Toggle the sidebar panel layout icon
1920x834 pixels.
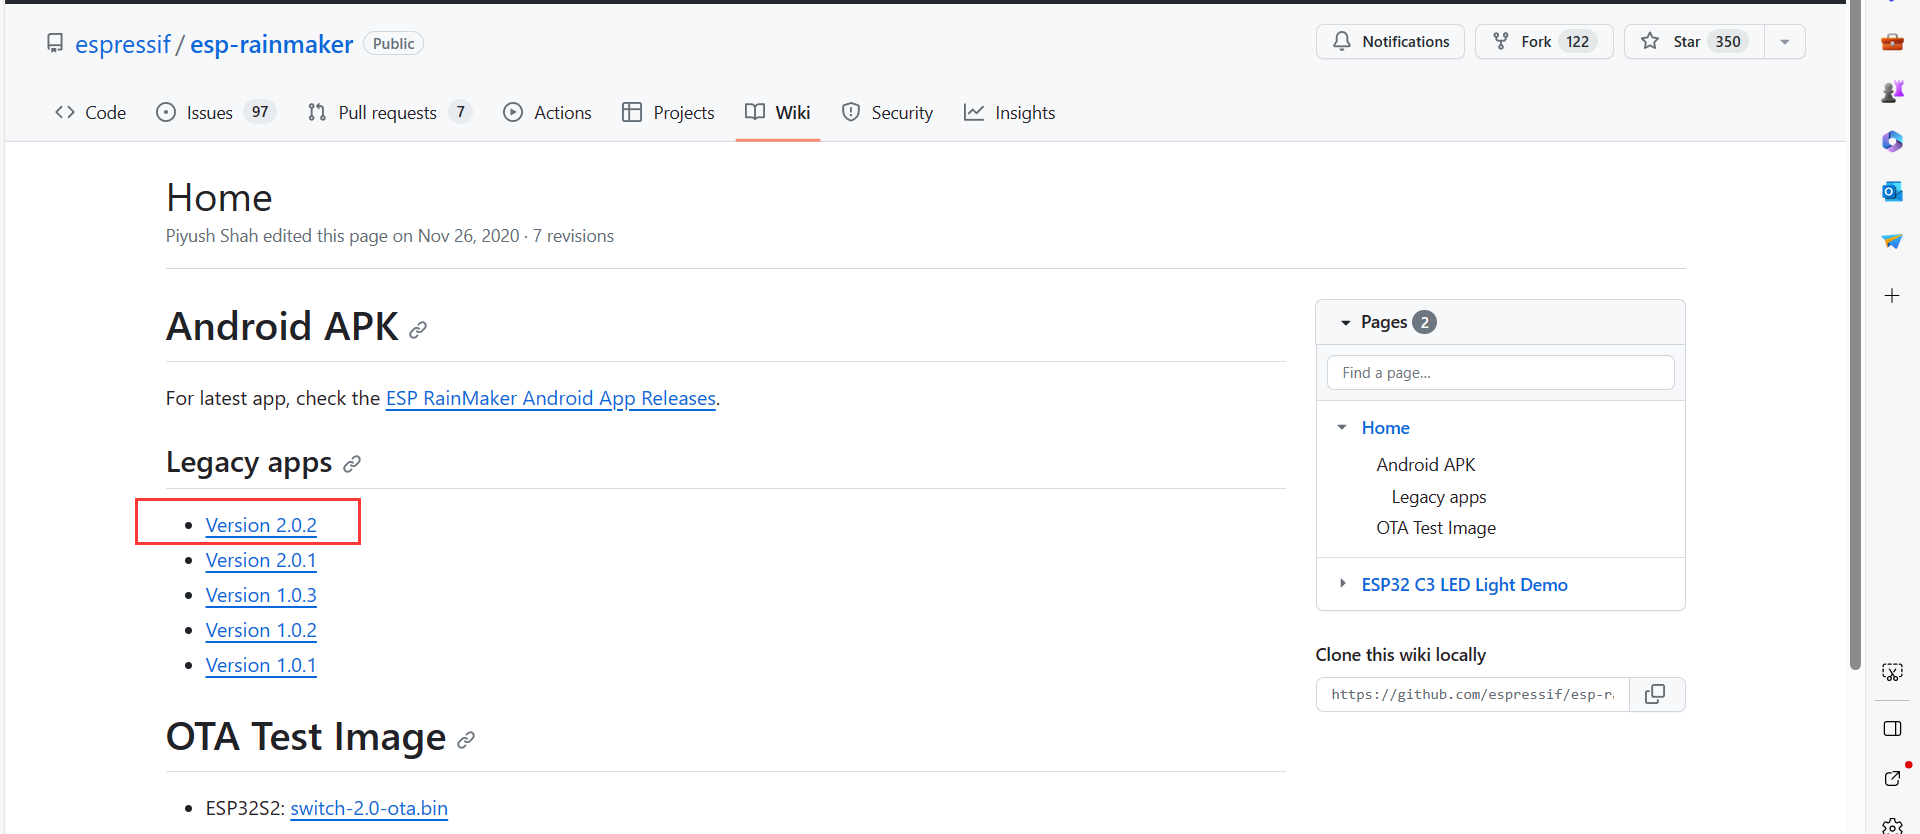[x=1892, y=729]
